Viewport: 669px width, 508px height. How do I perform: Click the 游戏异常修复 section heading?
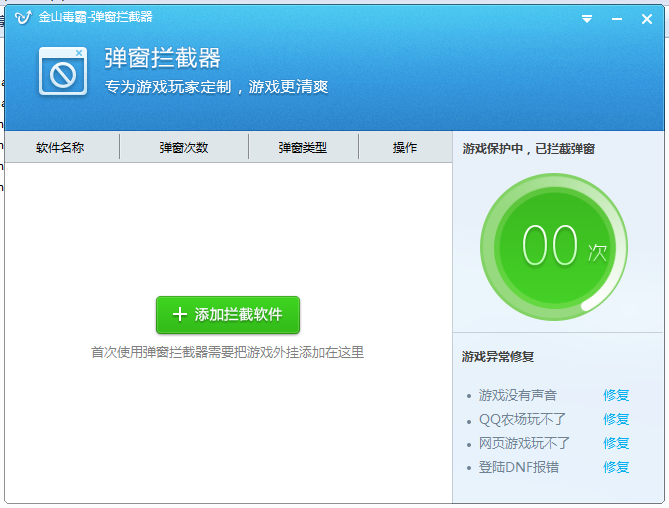498,356
